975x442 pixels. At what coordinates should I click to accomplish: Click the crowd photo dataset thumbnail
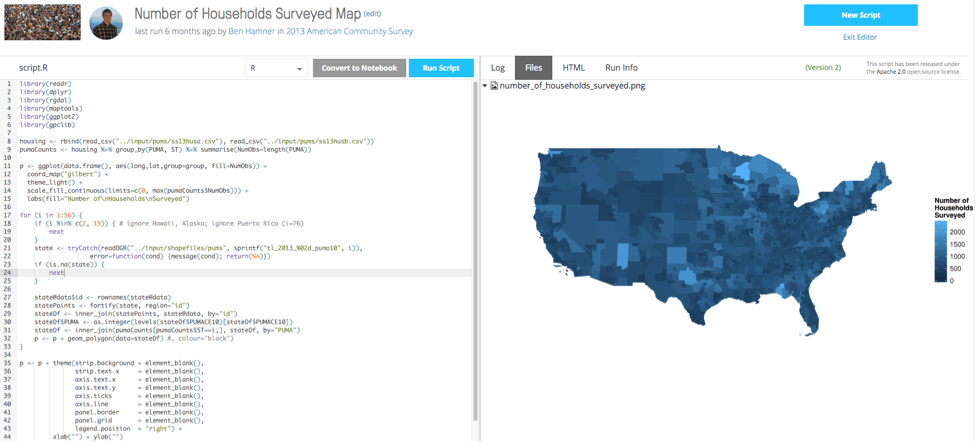(x=42, y=22)
